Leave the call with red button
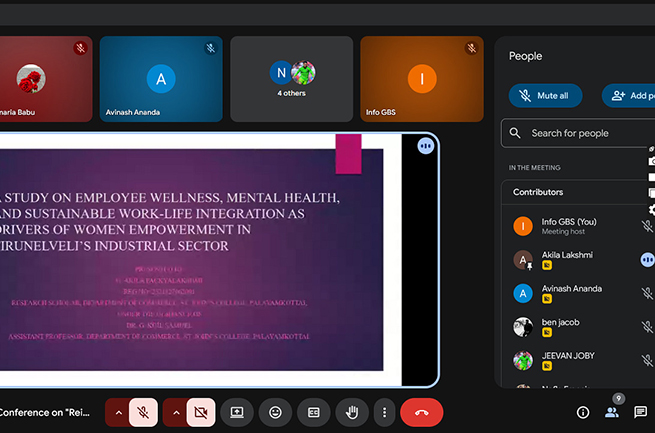The image size is (655, 433). point(421,412)
